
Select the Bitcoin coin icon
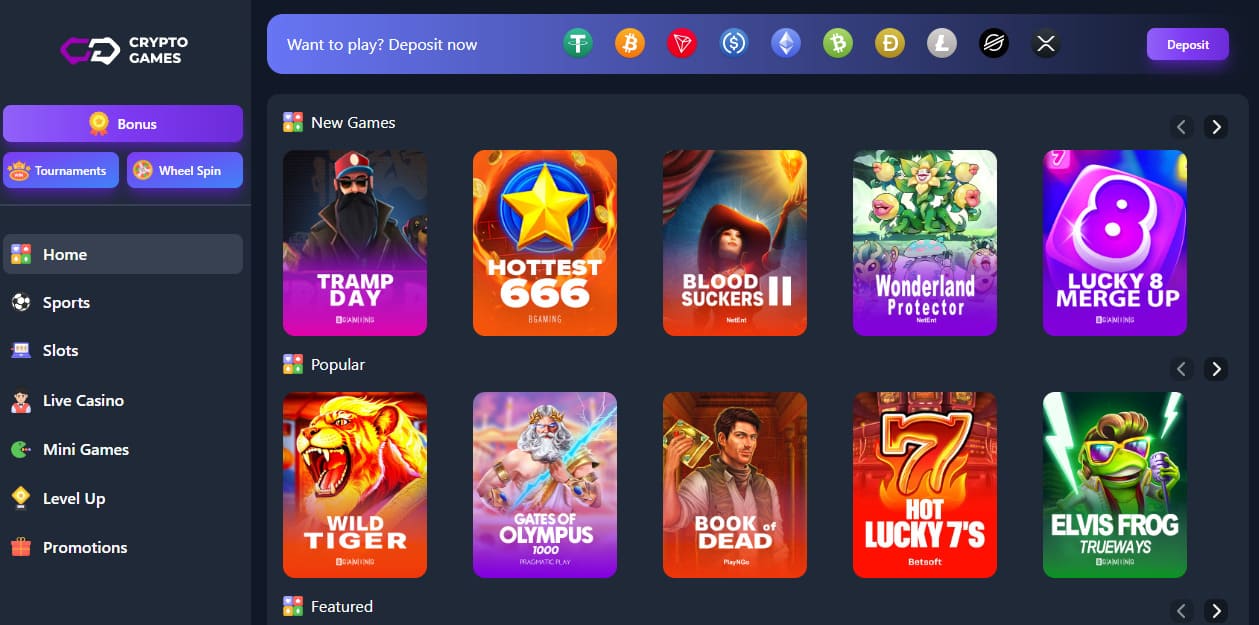[629, 43]
